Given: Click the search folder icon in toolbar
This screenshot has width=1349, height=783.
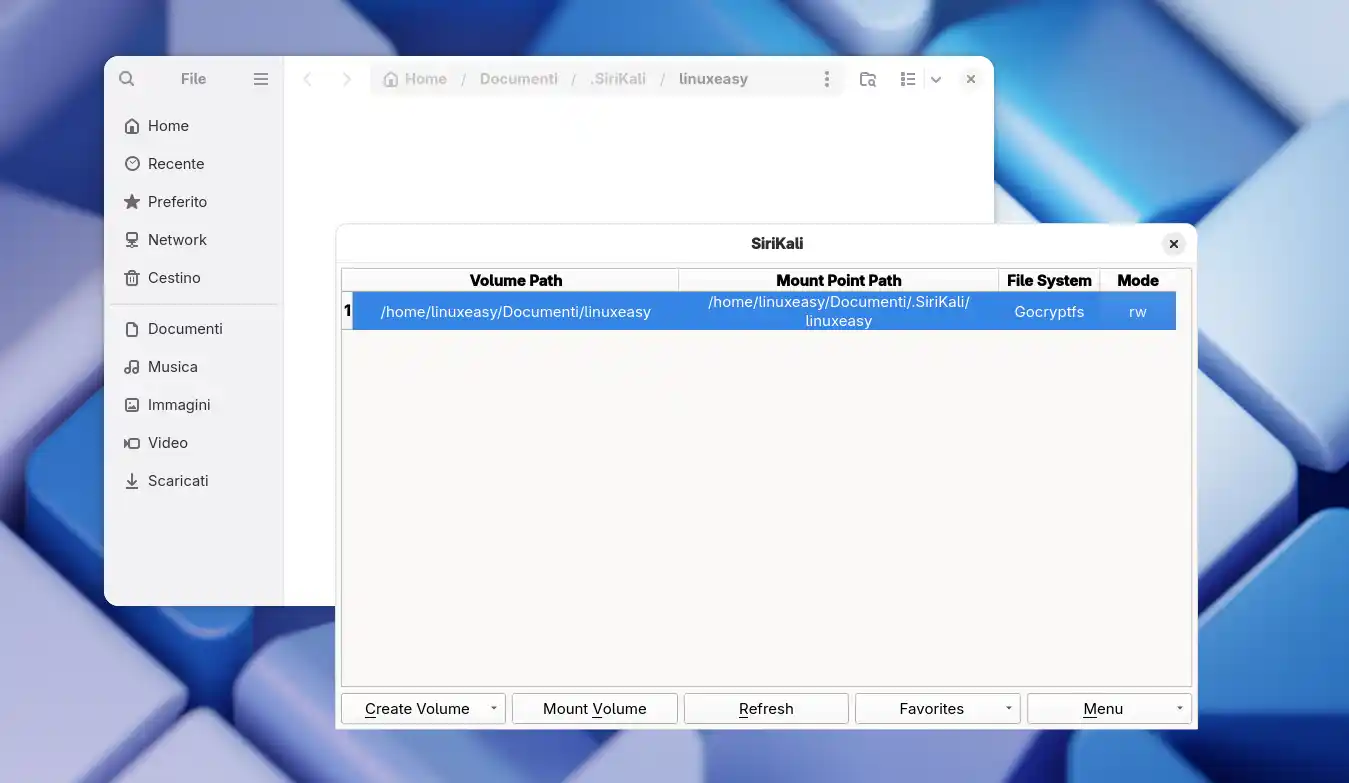Looking at the screenshot, I should (x=868, y=79).
